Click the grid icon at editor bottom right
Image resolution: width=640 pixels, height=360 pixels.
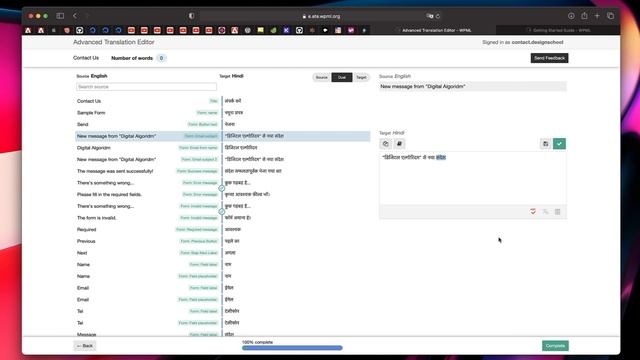558,211
